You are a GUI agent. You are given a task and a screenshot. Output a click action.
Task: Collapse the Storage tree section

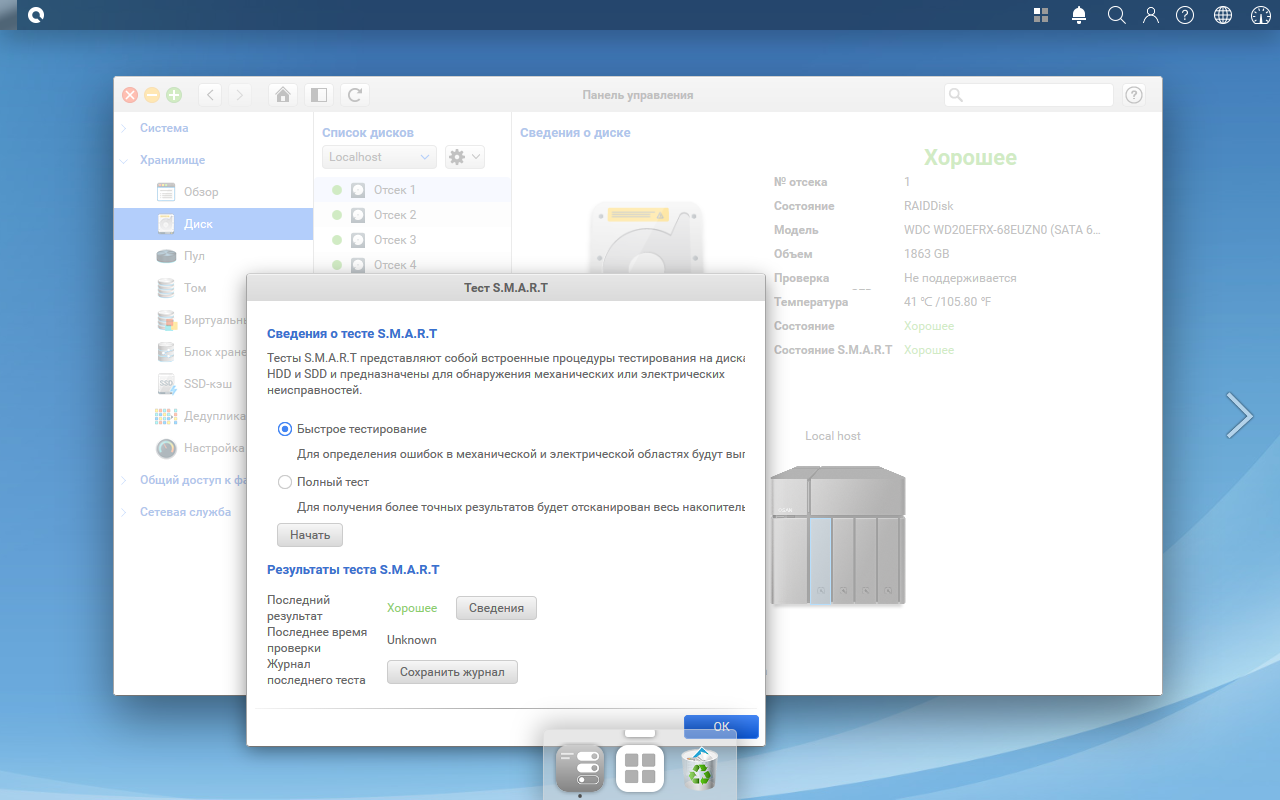pyautogui.click(x=124, y=160)
